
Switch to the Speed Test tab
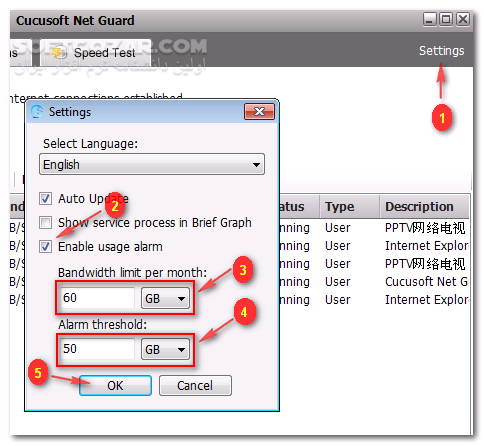point(96,52)
